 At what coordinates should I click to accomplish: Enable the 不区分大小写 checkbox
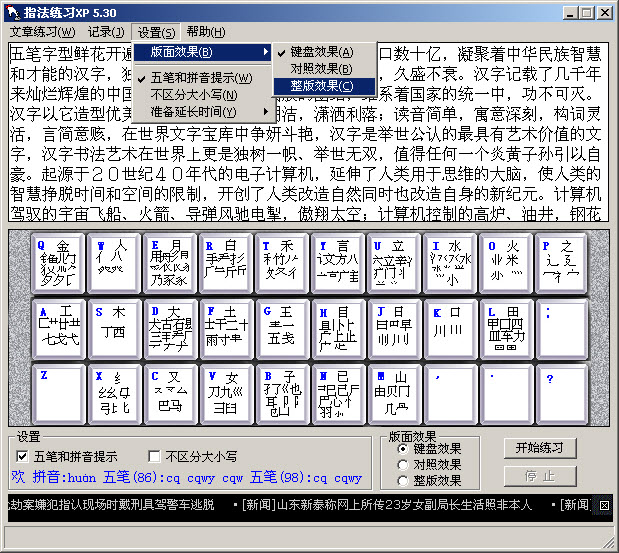[x=154, y=457]
